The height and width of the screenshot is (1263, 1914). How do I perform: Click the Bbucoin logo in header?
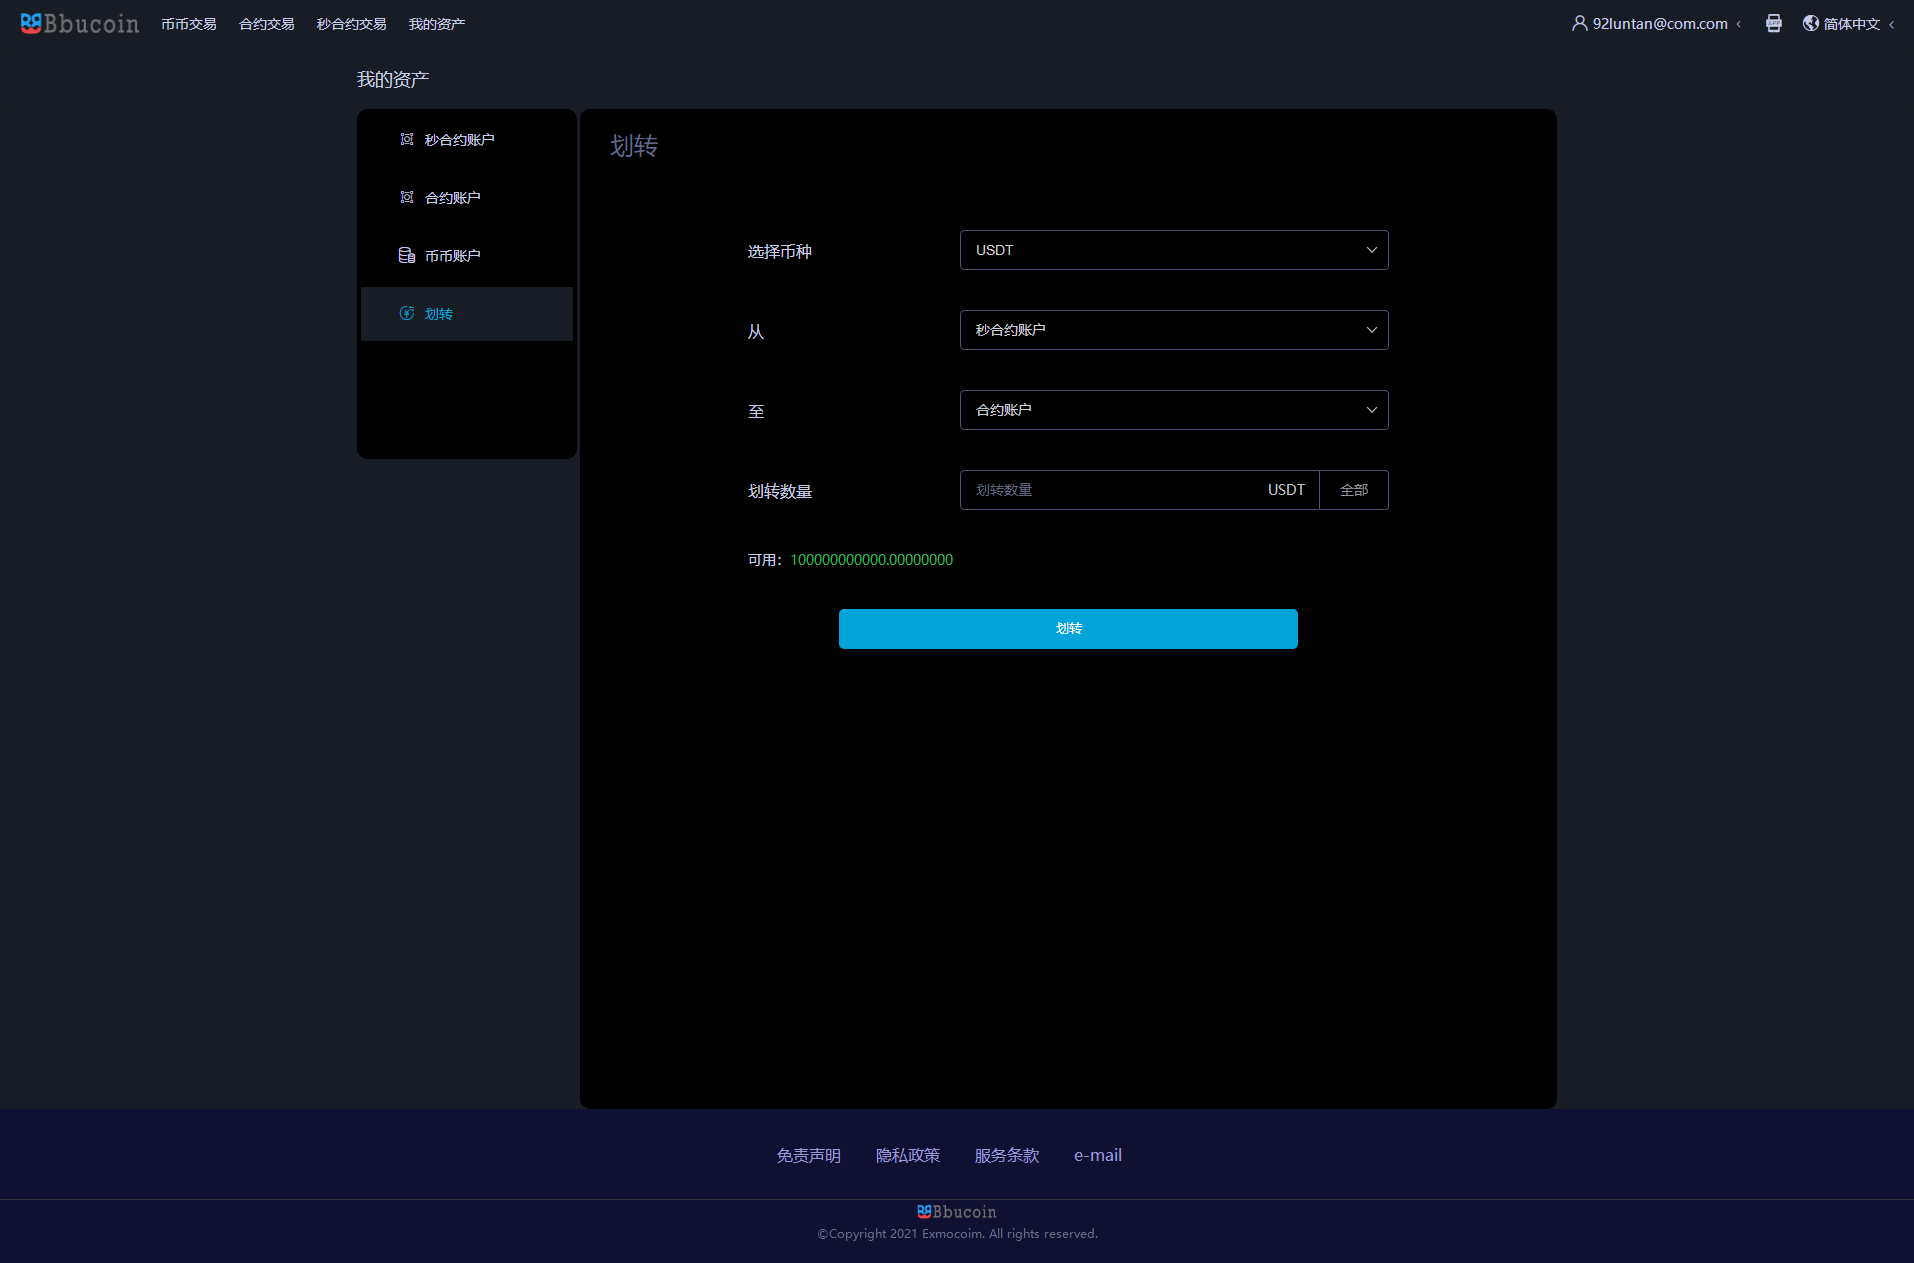click(x=80, y=24)
